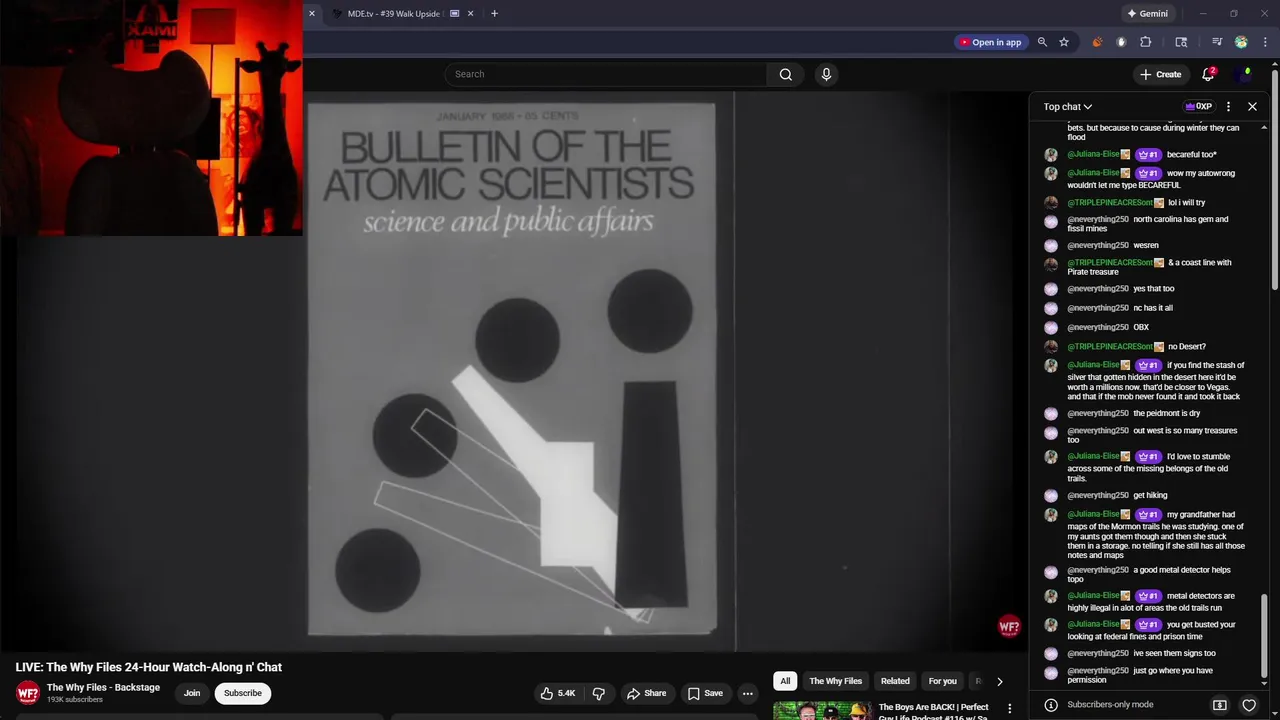The image size is (1280, 720).
Task: Open a new browser tab
Action: (x=494, y=14)
